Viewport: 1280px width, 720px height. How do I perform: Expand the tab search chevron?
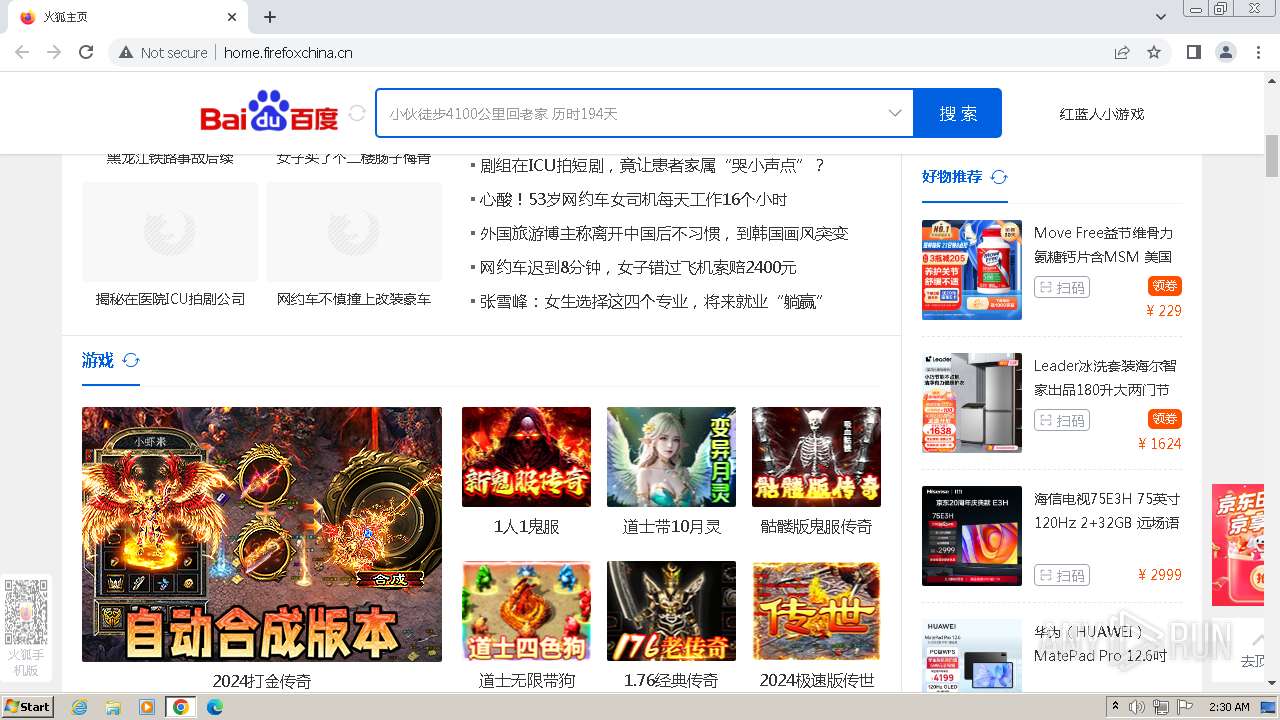[1161, 17]
